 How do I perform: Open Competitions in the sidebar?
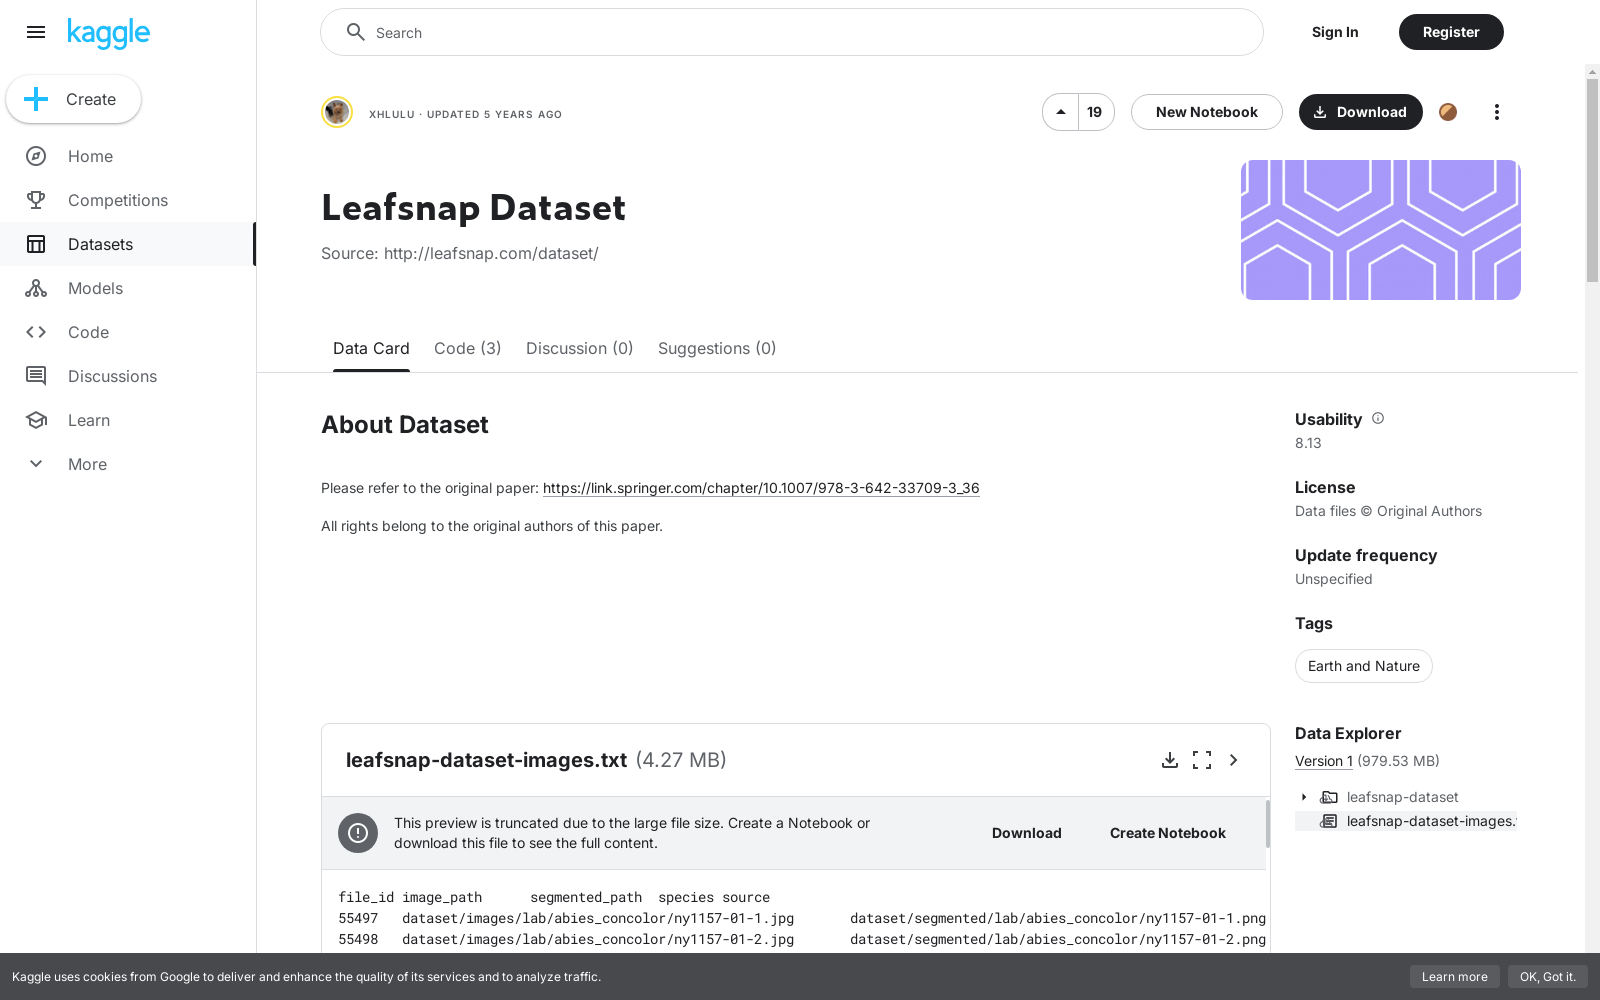128,200
